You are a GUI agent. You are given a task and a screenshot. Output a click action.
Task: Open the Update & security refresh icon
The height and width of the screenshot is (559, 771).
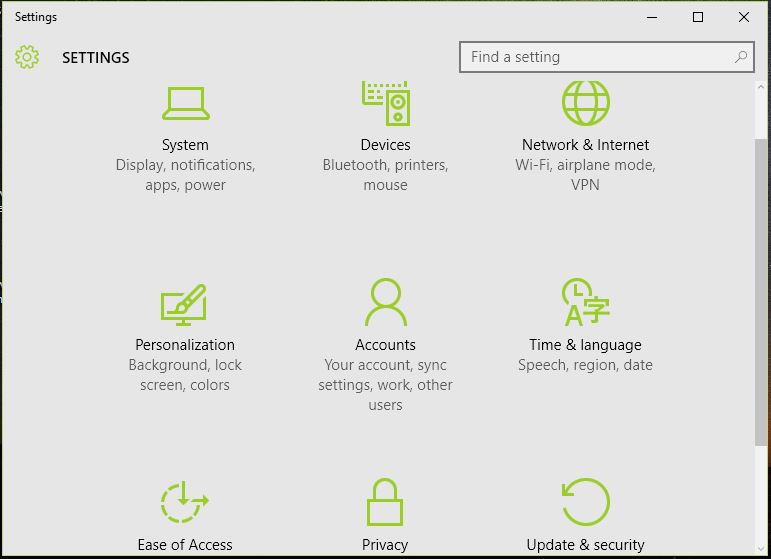(x=586, y=502)
